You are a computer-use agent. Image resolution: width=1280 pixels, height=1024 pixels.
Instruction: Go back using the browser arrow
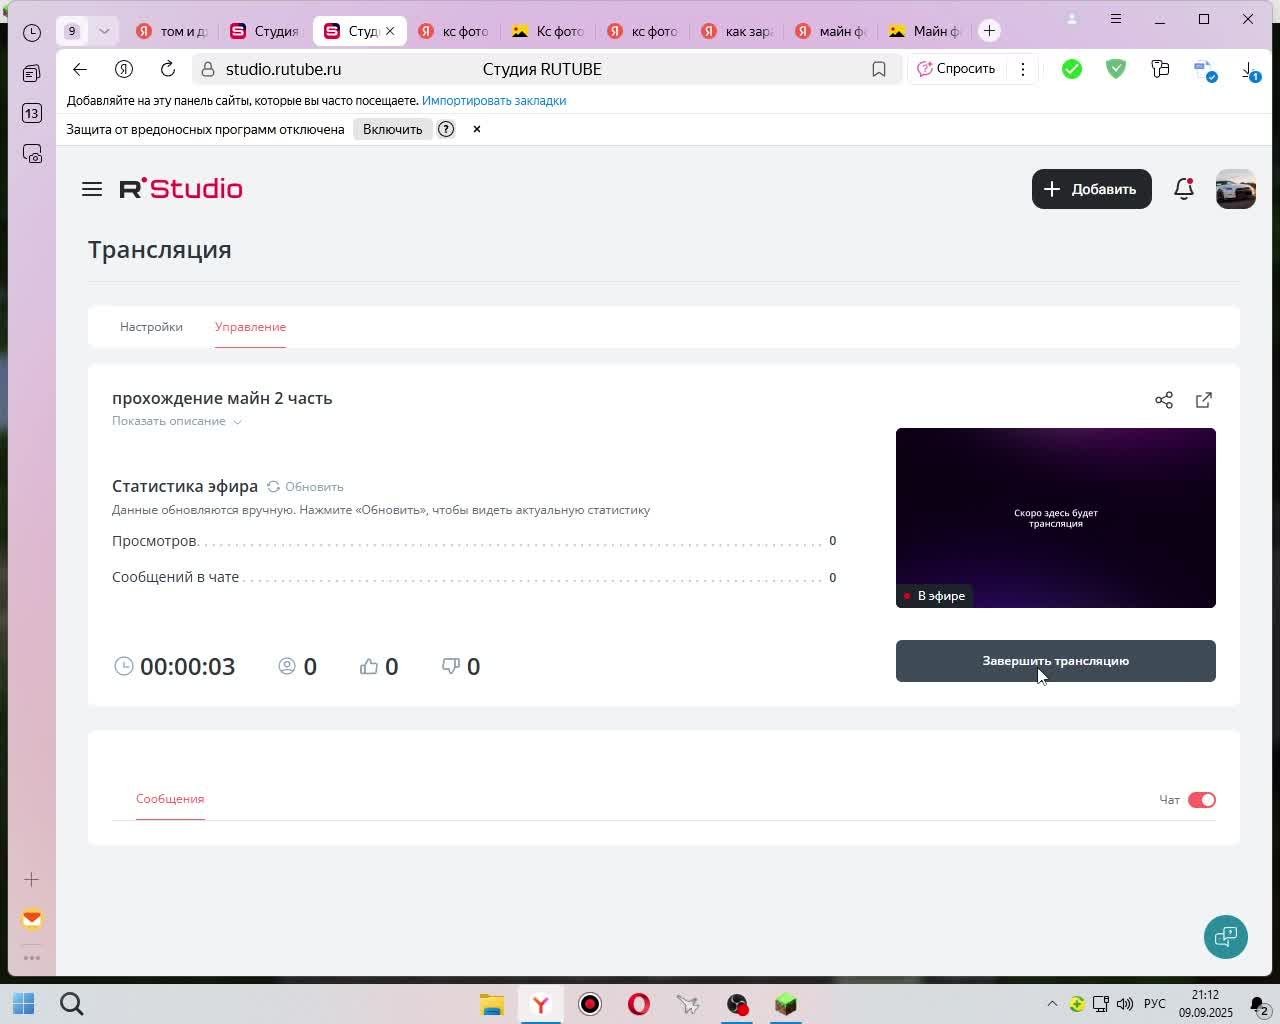coord(80,69)
